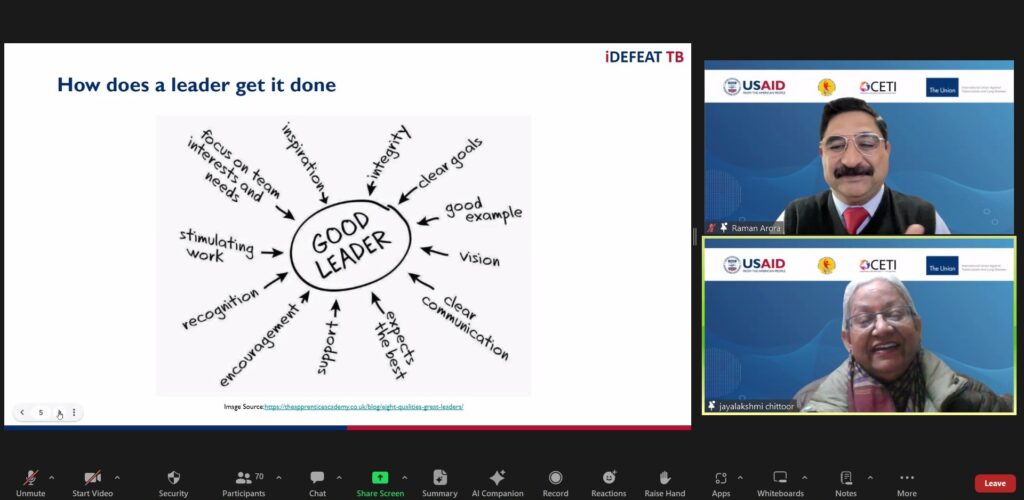The width and height of the screenshot is (1024, 500).
Task: Open the image source link under the slide
Action: (x=364, y=407)
